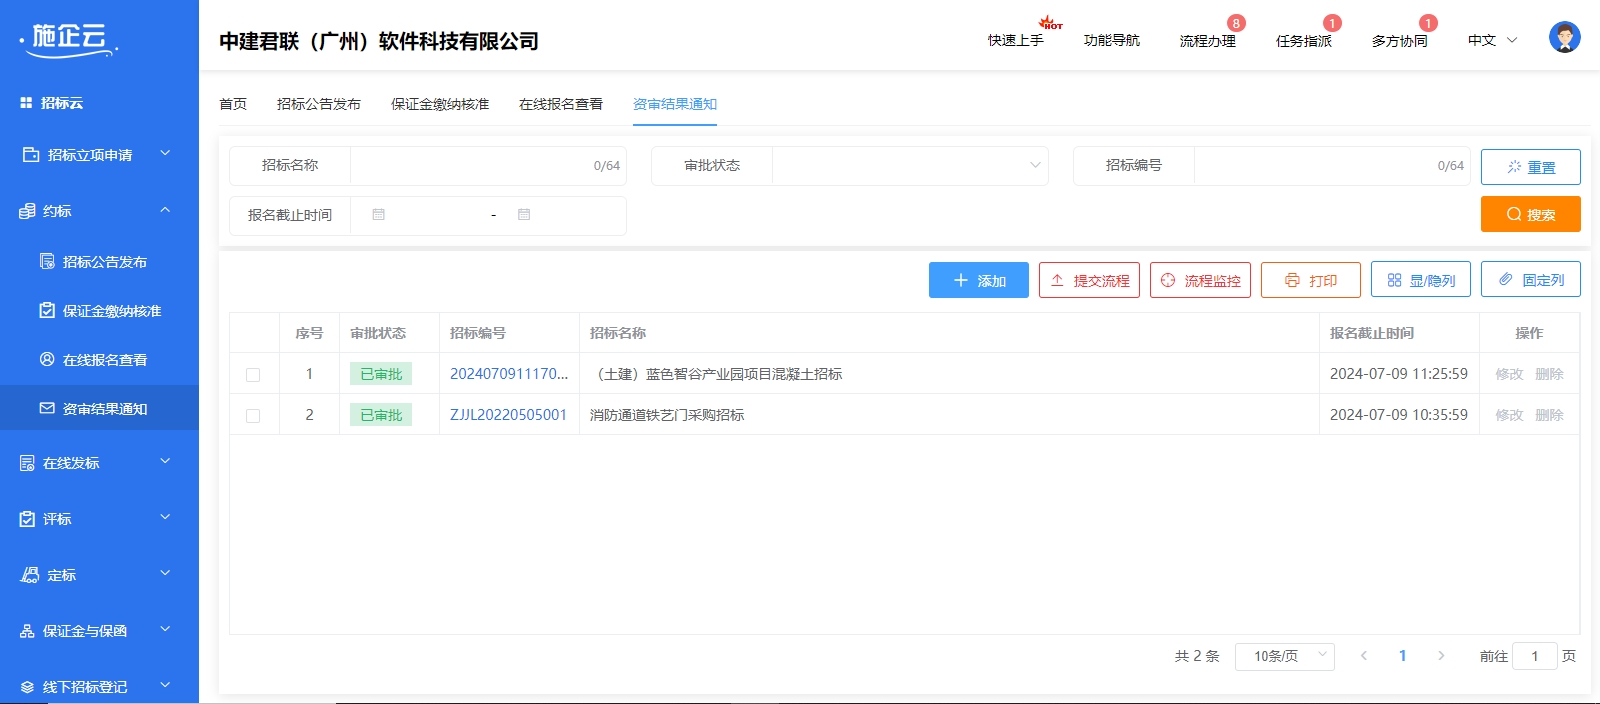Toggle the select-all header checkbox
This screenshot has height=704, width=1600.
(x=253, y=333)
